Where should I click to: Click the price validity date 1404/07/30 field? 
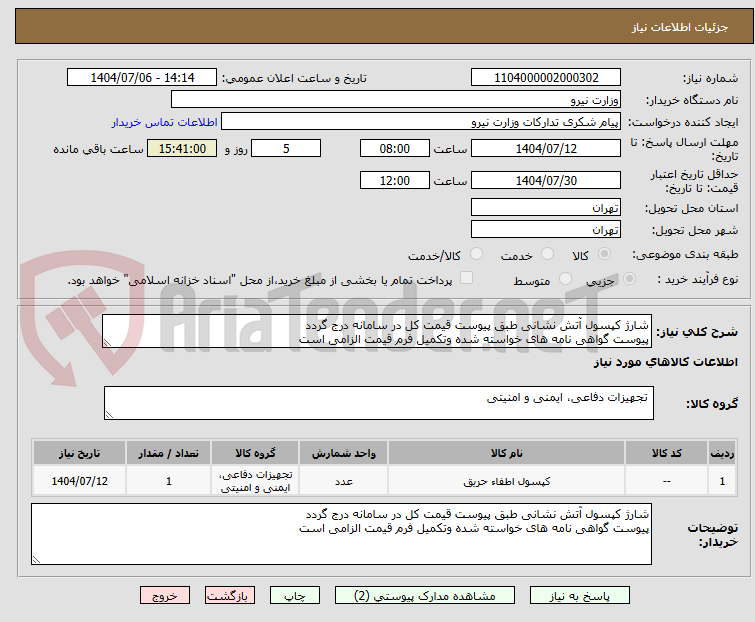click(x=546, y=181)
